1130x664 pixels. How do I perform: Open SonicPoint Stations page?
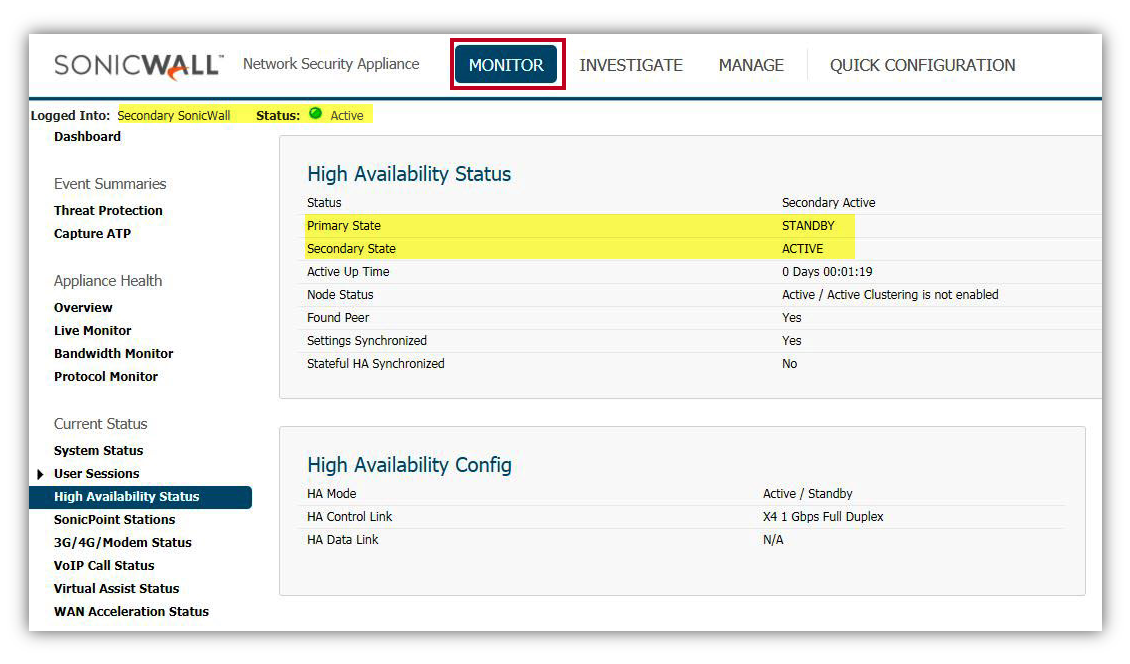tap(114, 520)
